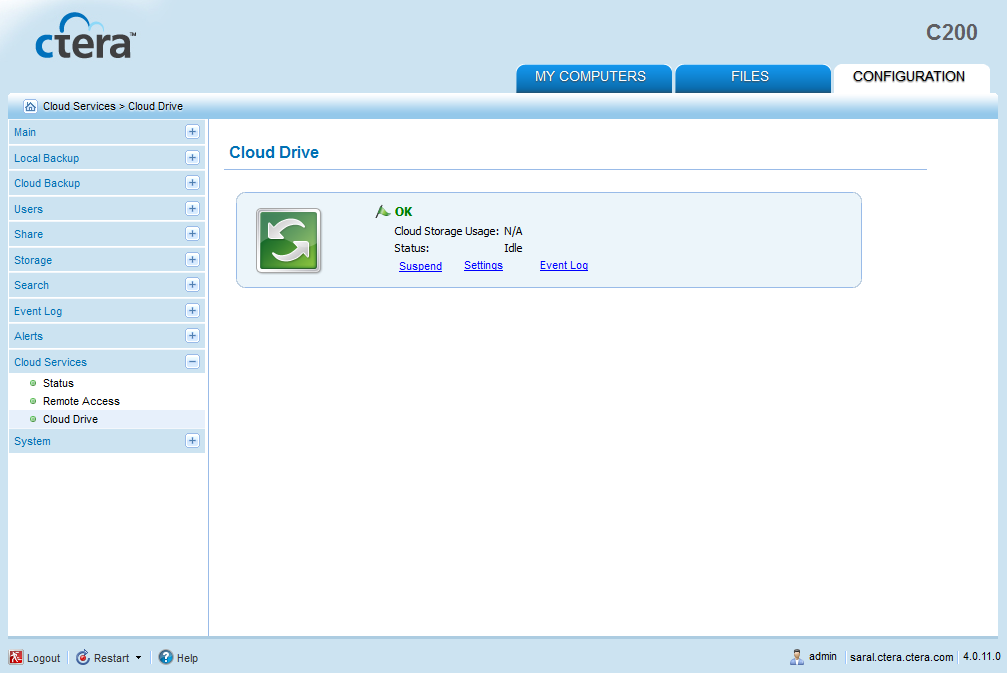
Task: Click the Main sidebar label
Action: tap(25, 132)
